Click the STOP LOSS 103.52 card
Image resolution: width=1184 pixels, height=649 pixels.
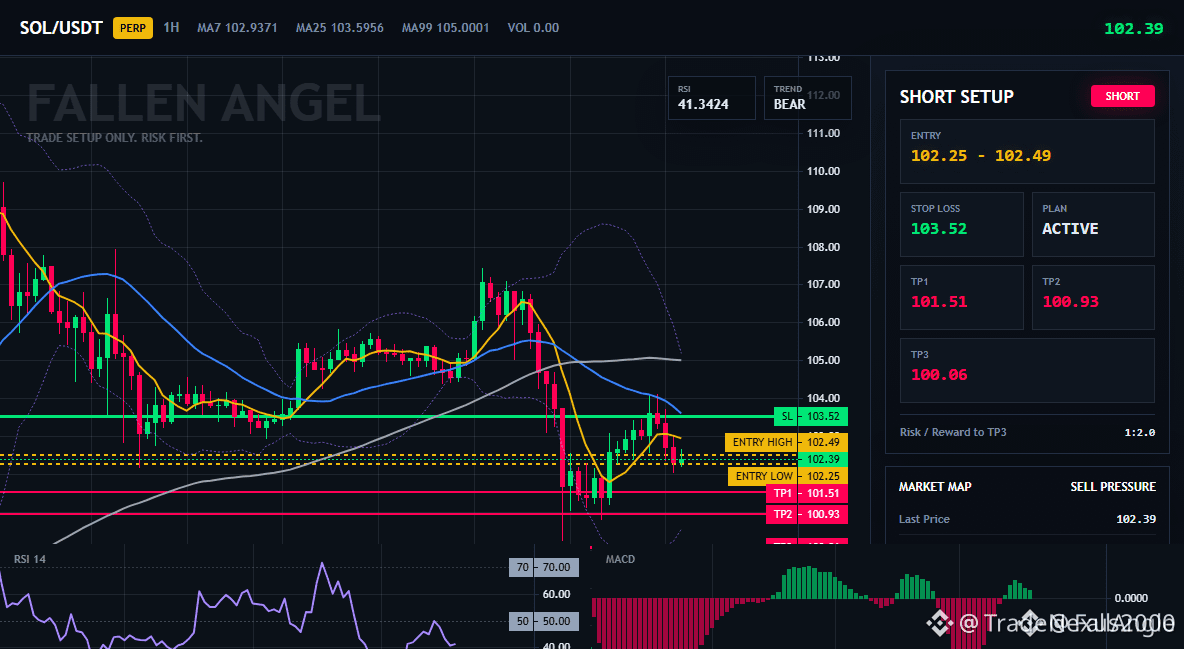click(961, 224)
